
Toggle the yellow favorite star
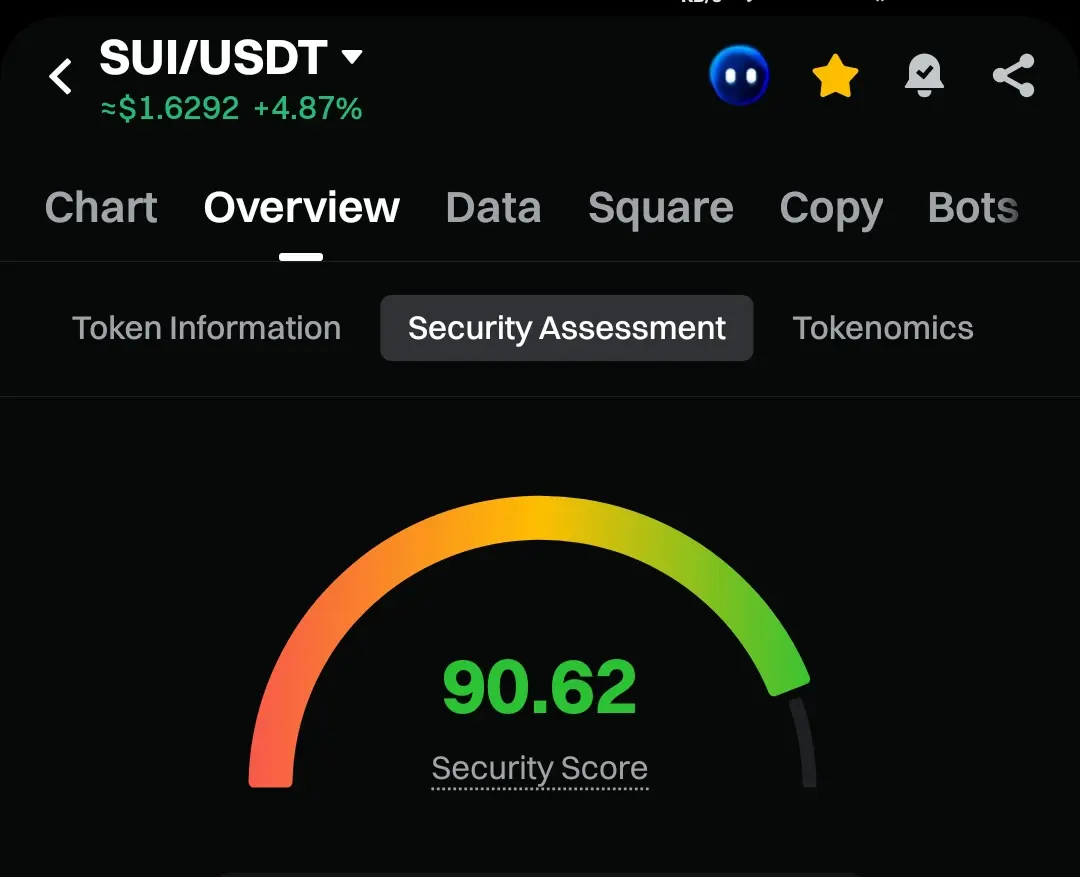coord(835,76)
